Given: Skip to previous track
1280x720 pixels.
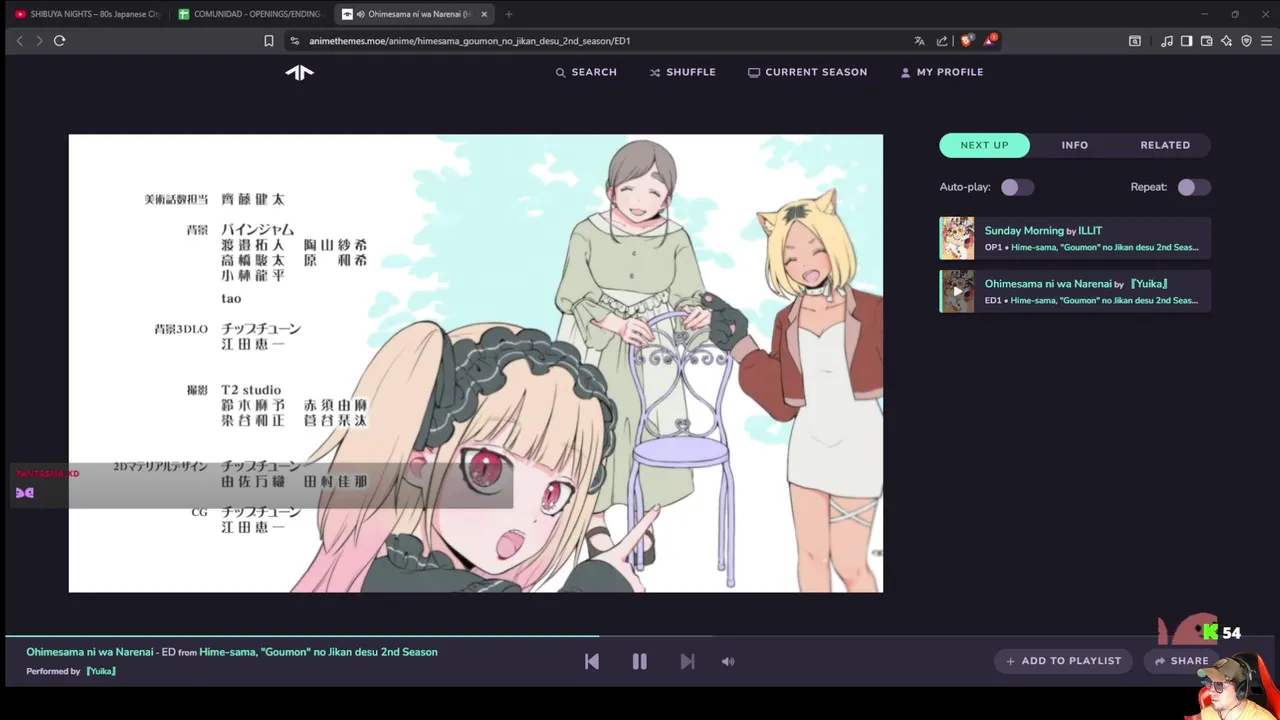Looking at the screenshot, I should pyautogui.click(x=592, y=661).
